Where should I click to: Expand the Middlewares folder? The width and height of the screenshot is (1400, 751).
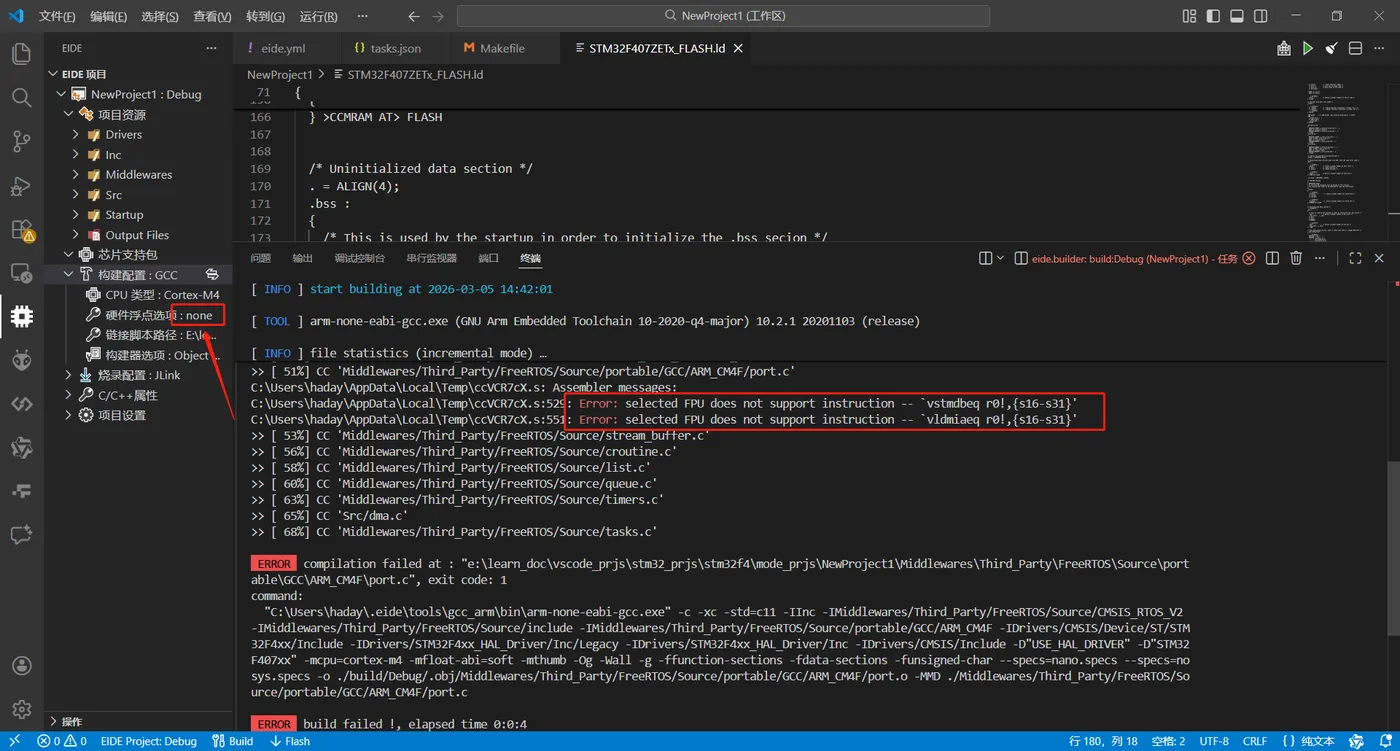[x=138, y=174]
